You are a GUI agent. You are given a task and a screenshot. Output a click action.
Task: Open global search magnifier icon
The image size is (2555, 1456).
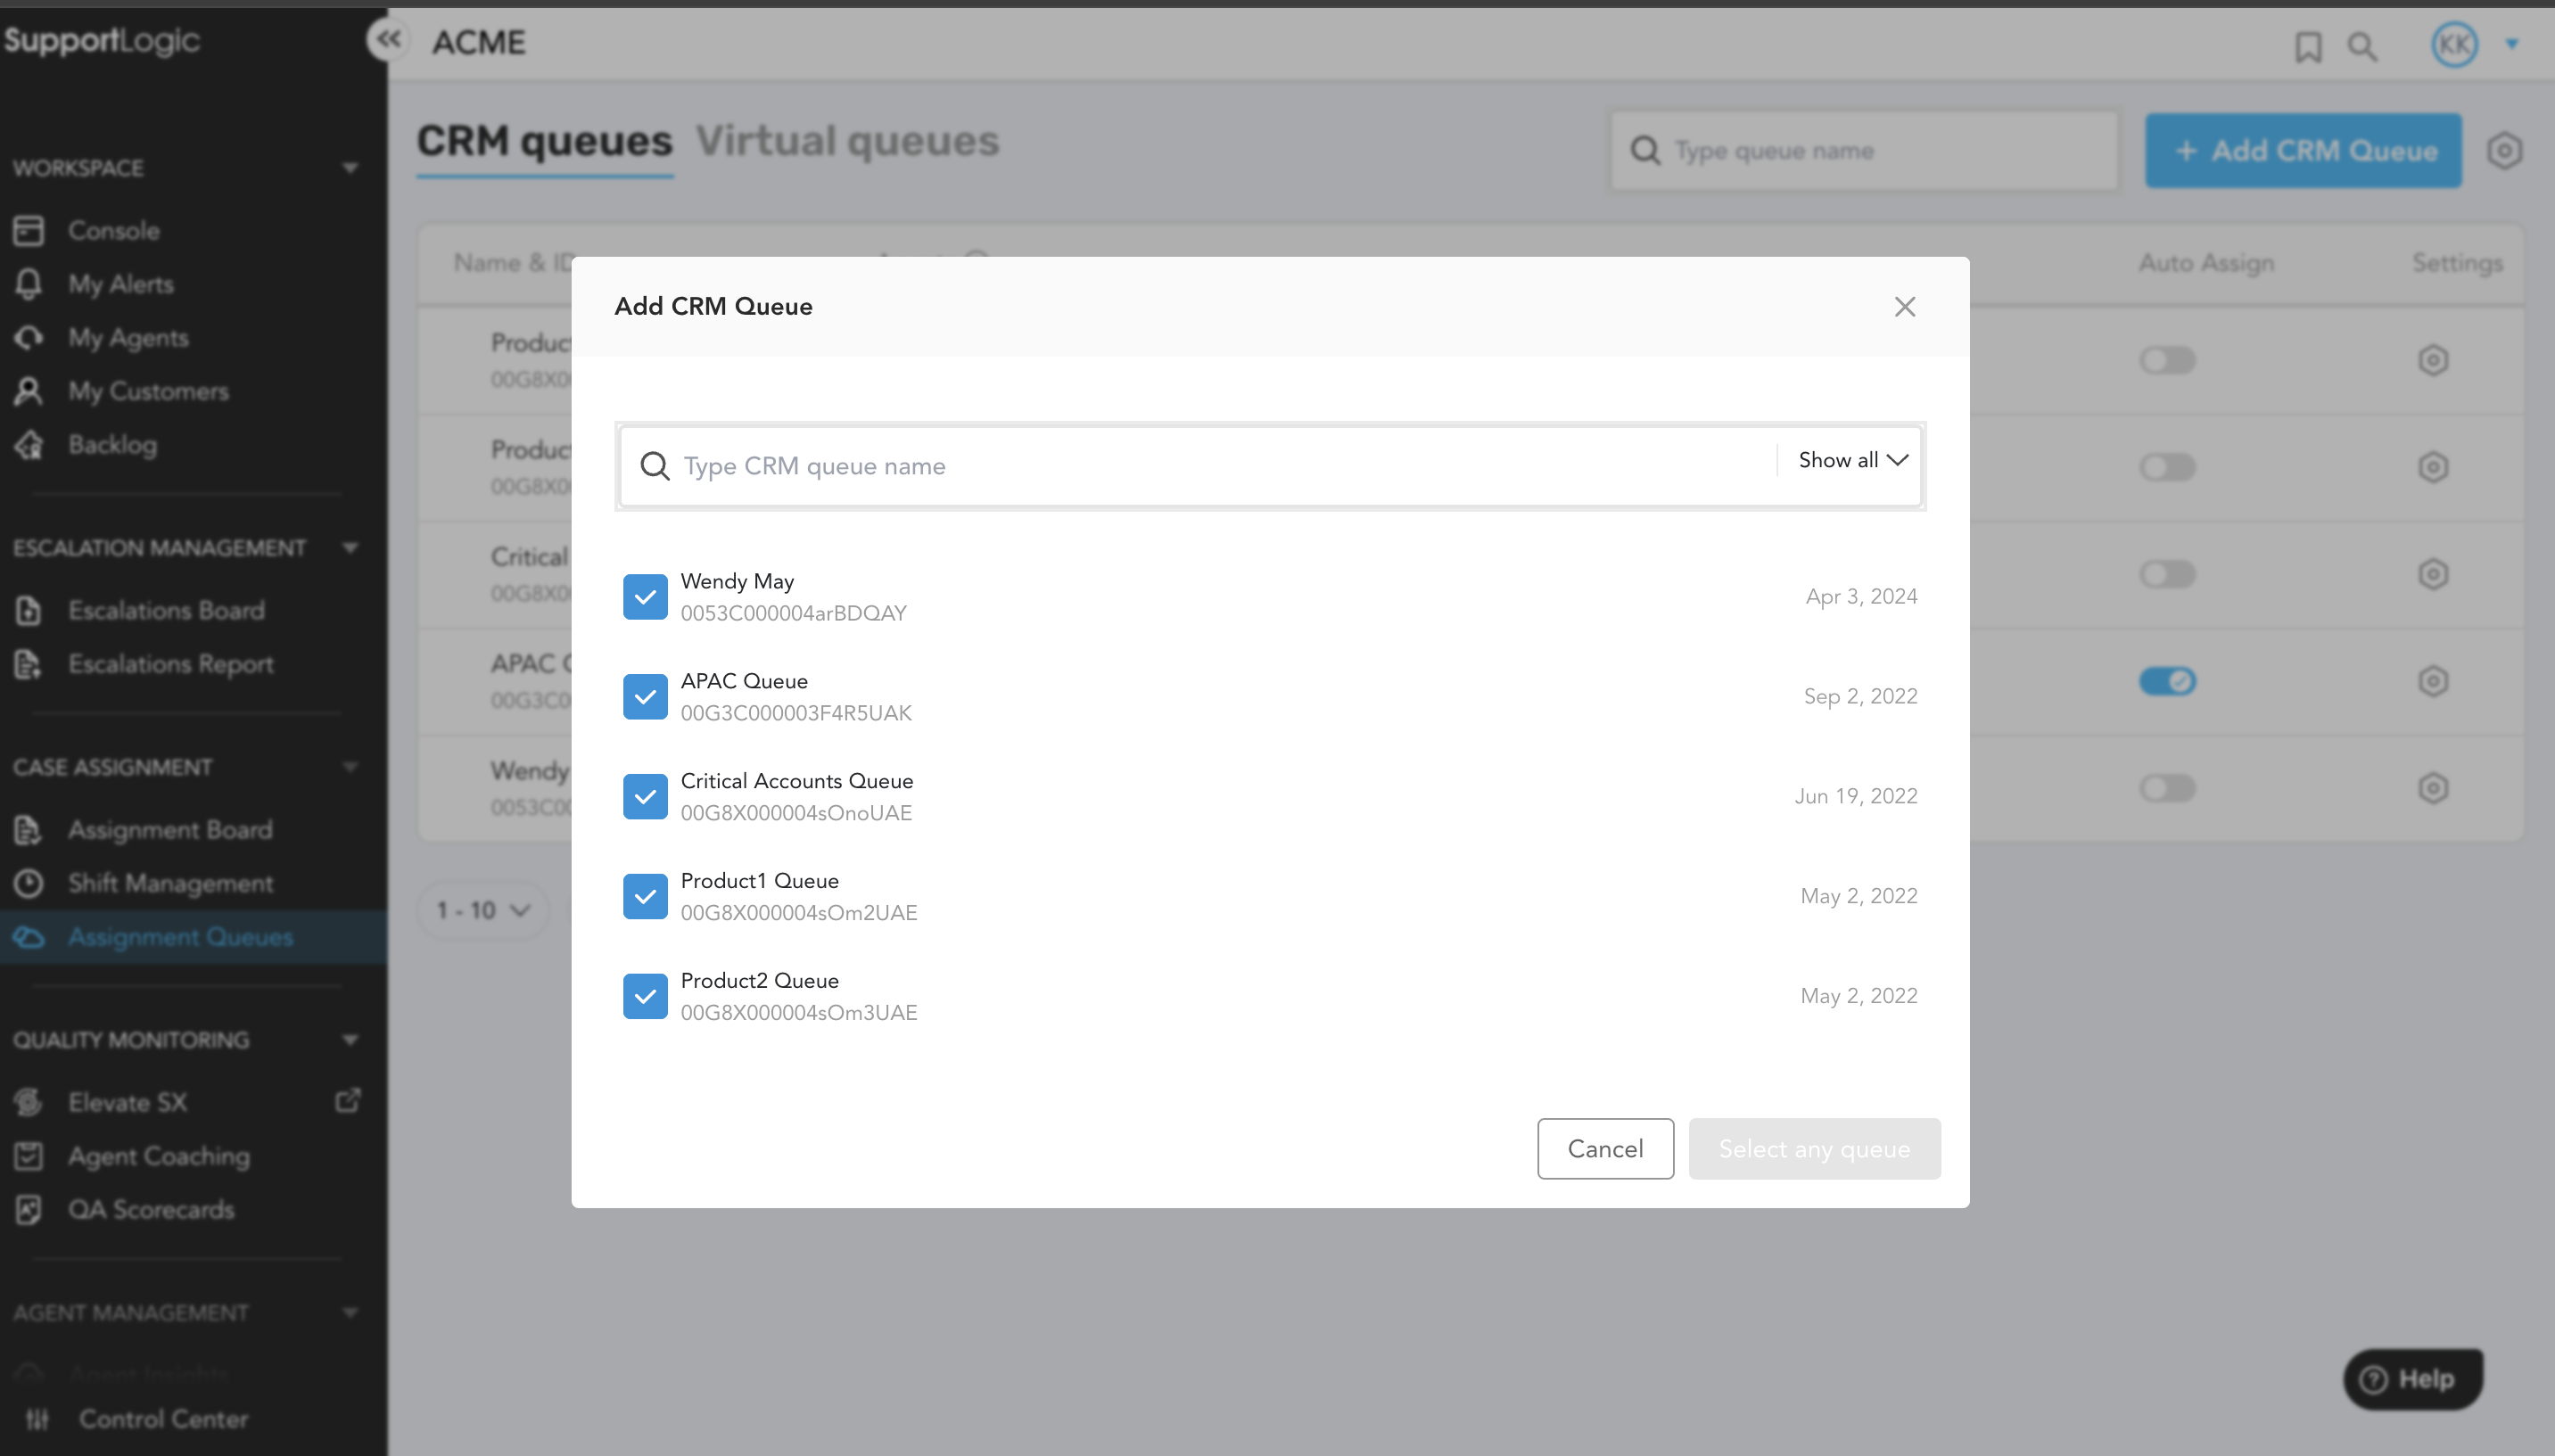2362,46
